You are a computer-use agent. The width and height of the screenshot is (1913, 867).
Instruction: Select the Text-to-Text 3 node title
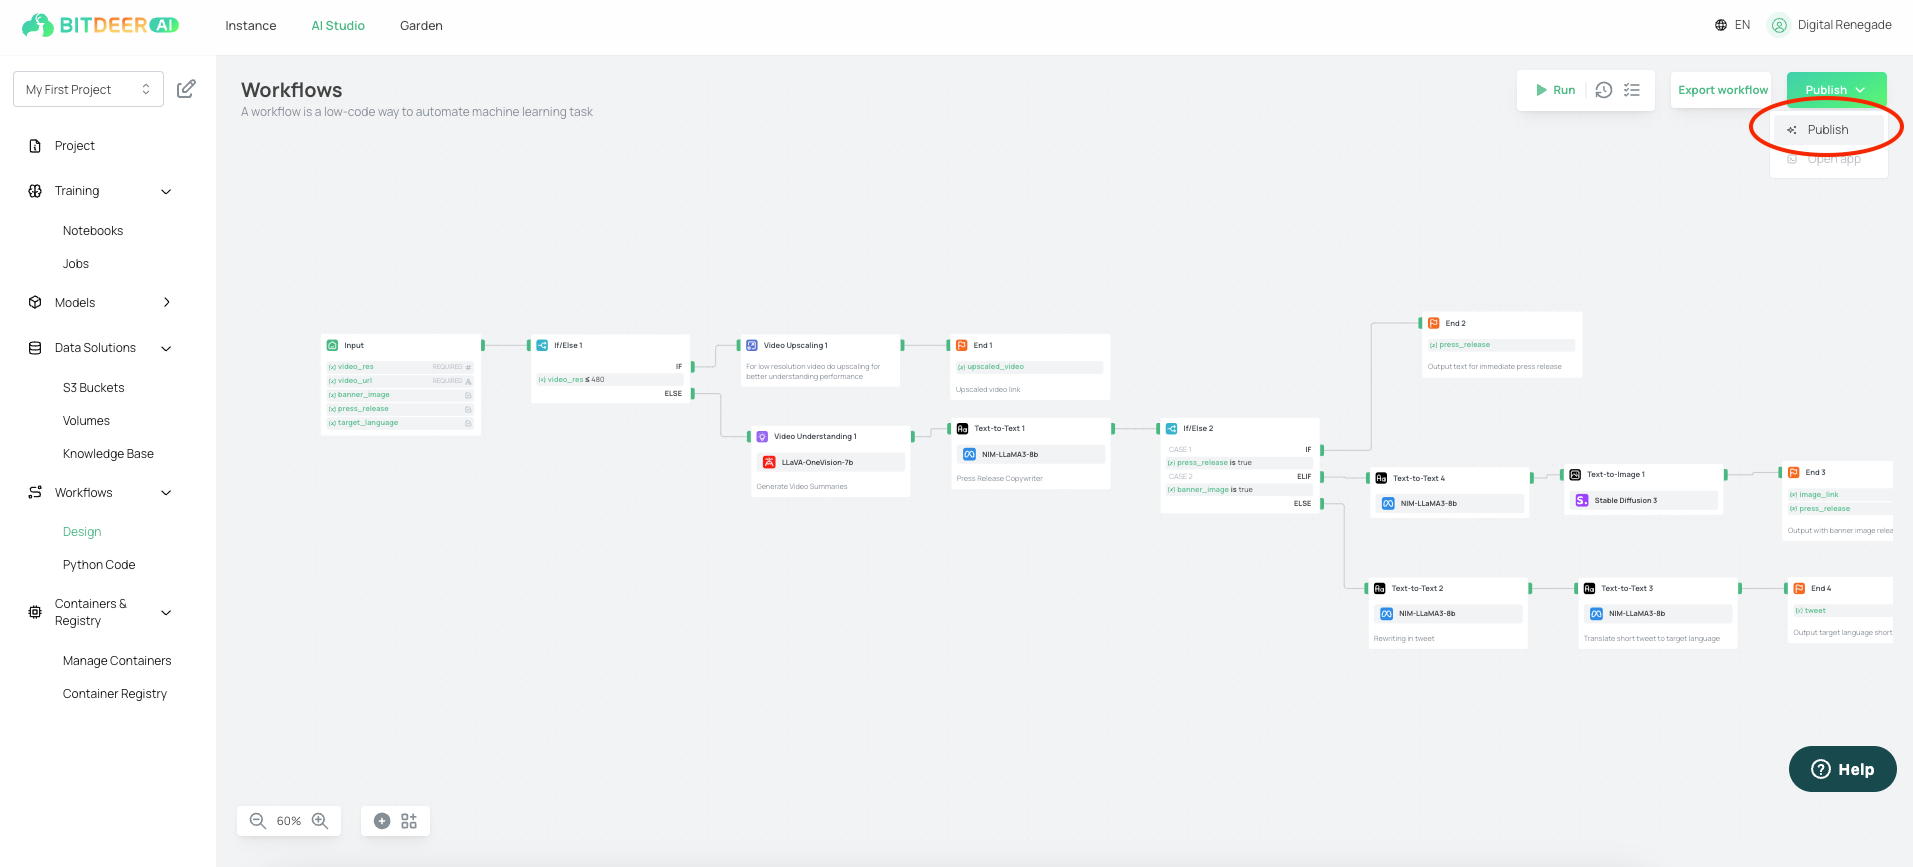[x=1627, y=588]
